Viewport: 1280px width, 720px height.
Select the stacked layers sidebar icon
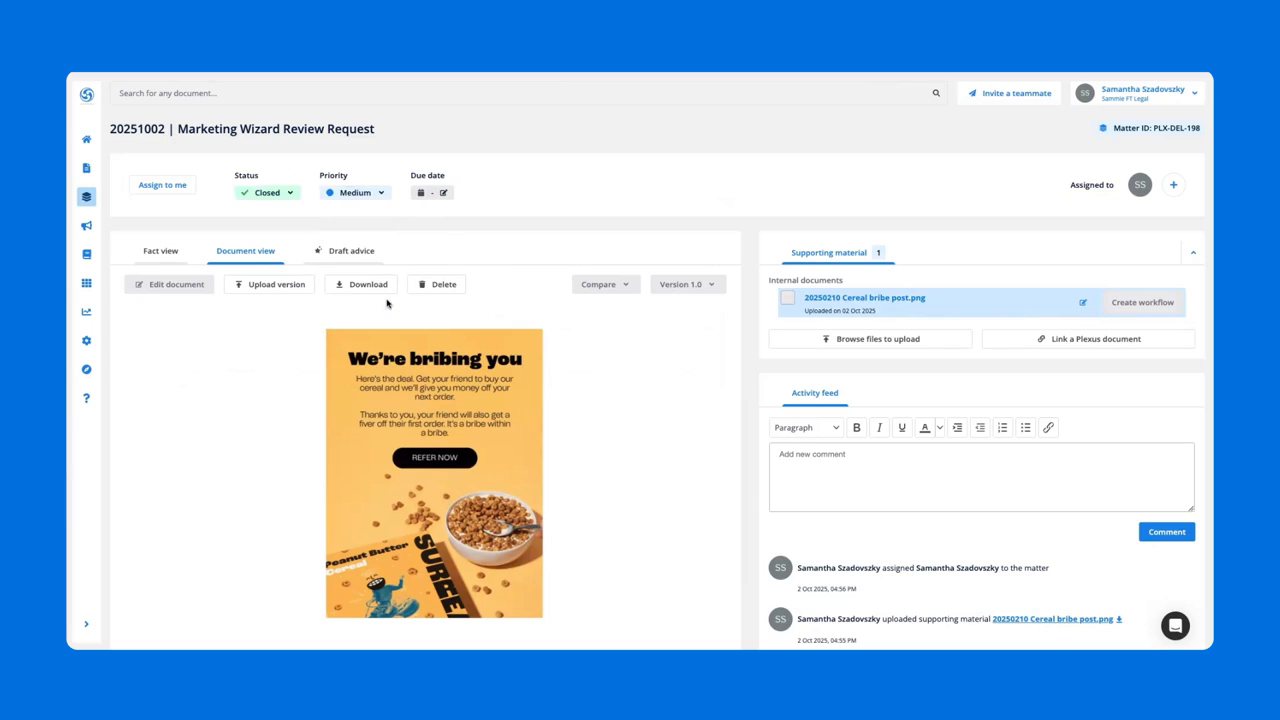coord(86,197)
